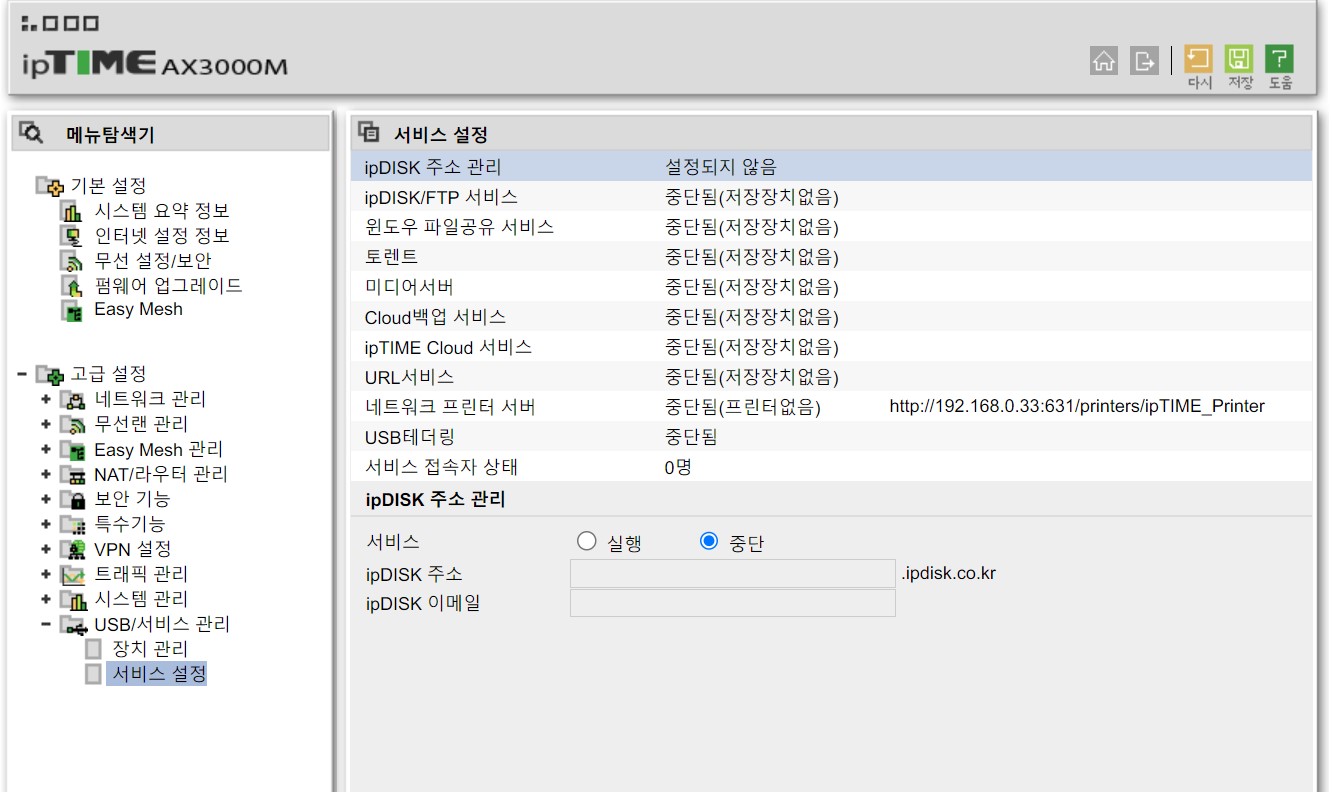Click the 메뉴탐색기 magnifier icon
This screenshot has width=1333, height=792.
pos(31,132)
